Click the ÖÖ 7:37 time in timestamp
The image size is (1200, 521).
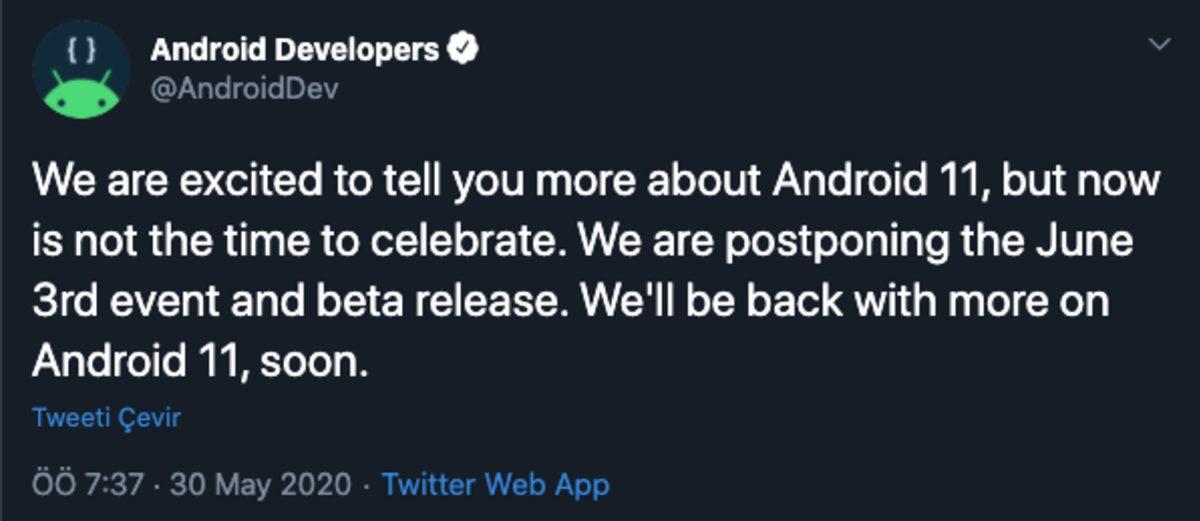[90, 486]
